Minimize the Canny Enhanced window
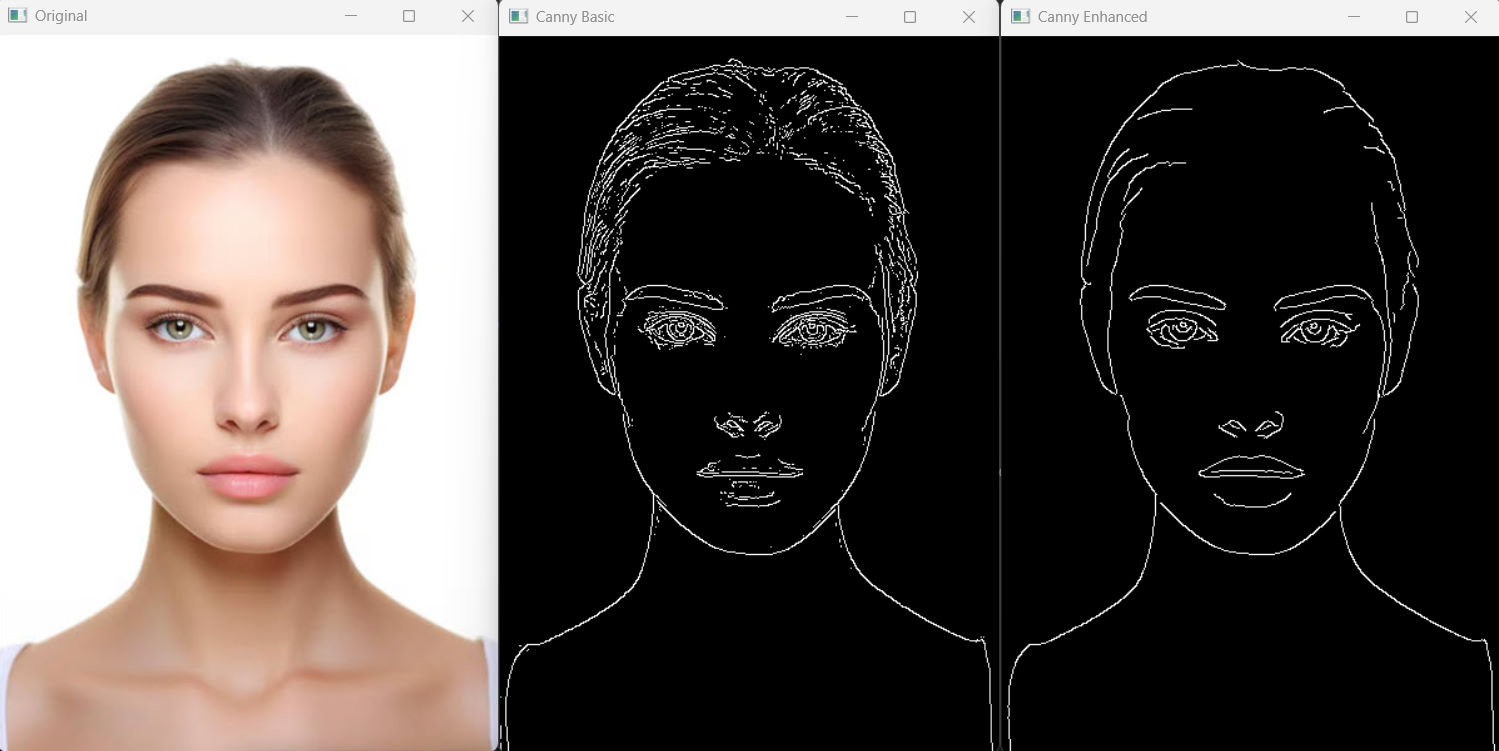Image resolution: width=1499 pixels, height=751 pixels. [x=1353, y=17]
